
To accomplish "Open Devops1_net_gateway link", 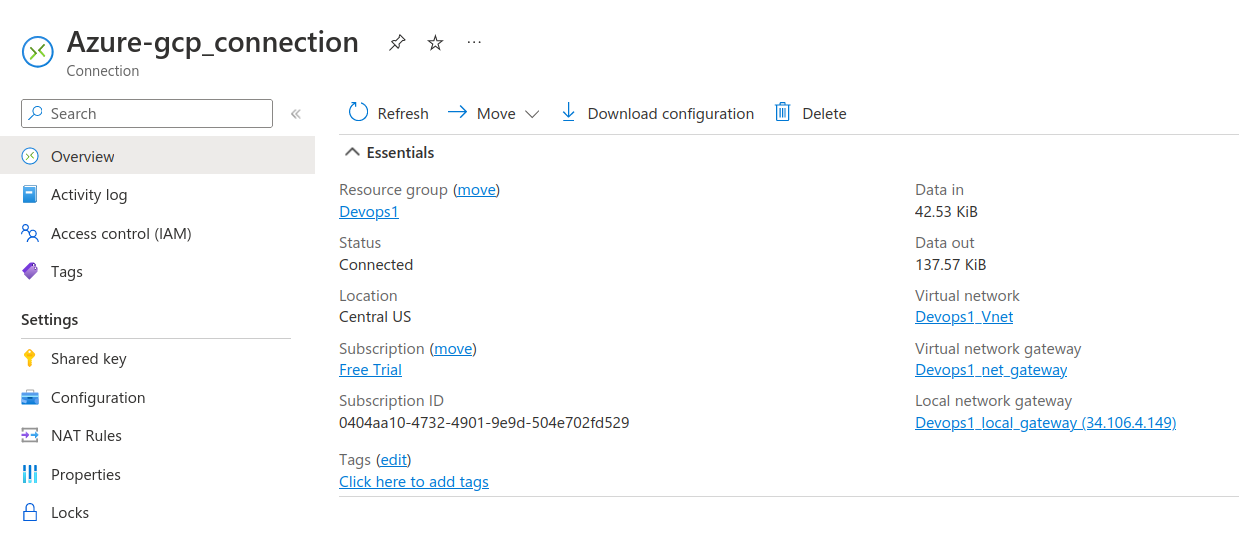I will click(991, 370).
